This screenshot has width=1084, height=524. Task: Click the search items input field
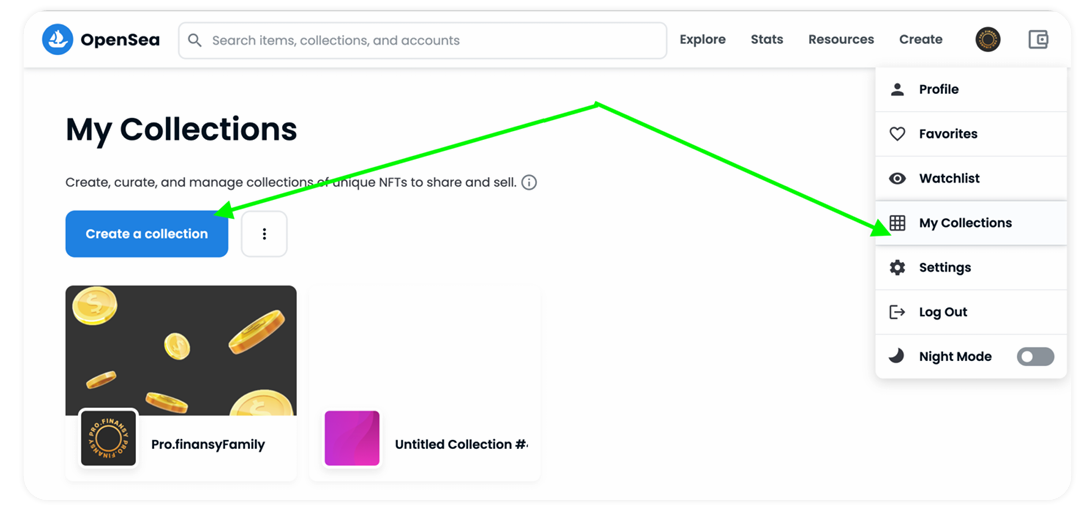pyautogui.click(x=430, y=41)
